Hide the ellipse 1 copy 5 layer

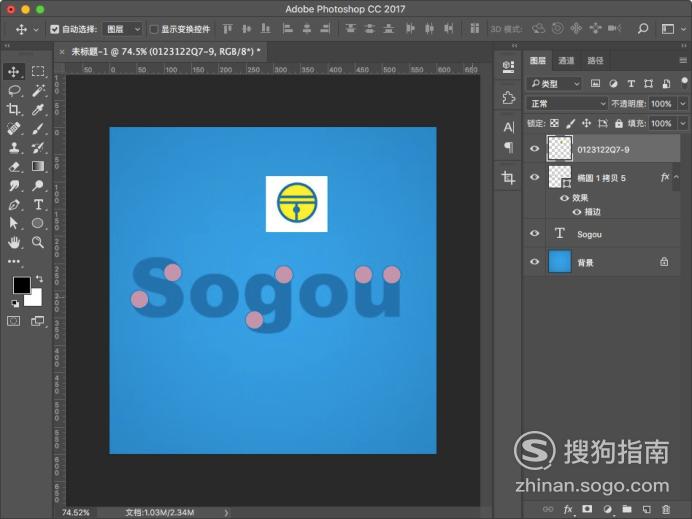pyautogui.click(x=534, y=177)
